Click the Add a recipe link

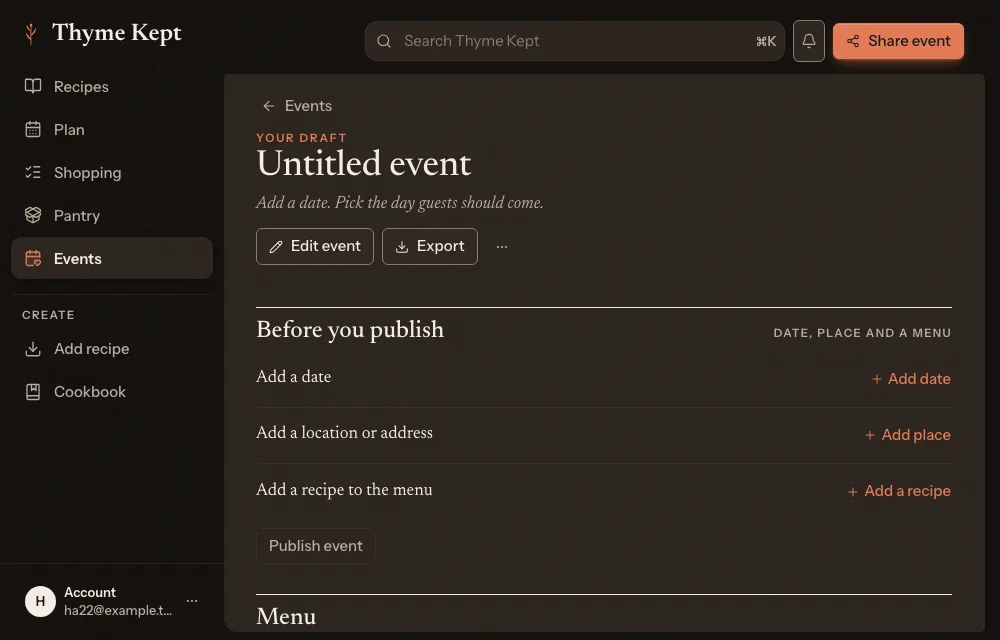pos(899,491)
